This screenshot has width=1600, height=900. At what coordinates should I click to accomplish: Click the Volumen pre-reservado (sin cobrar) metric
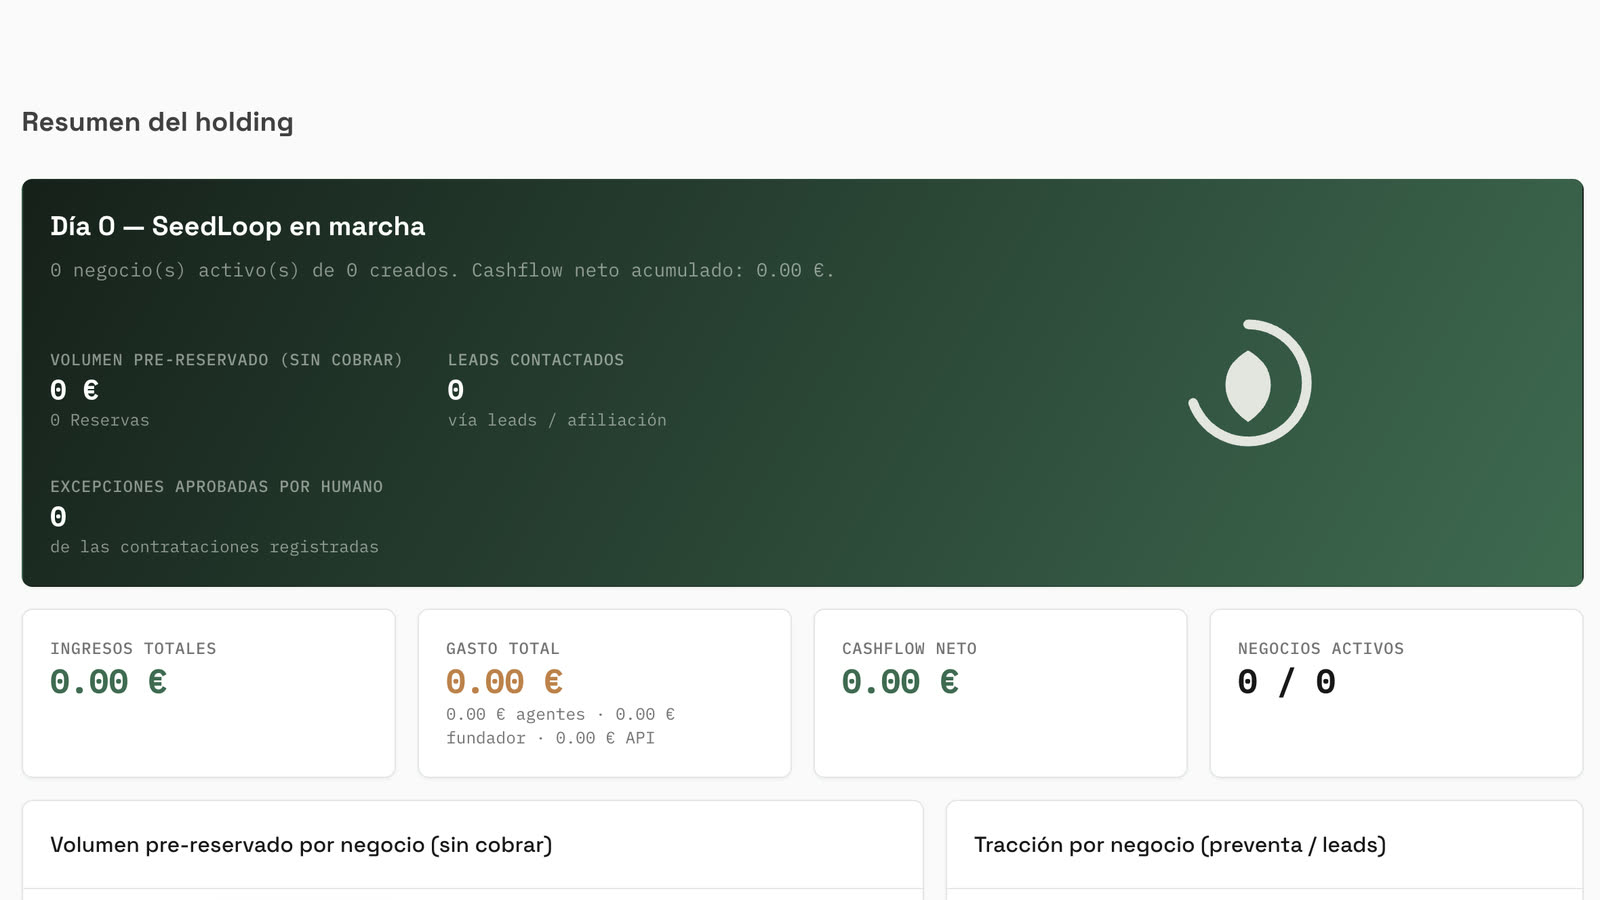pyautogui.click(x=226, y=390)
